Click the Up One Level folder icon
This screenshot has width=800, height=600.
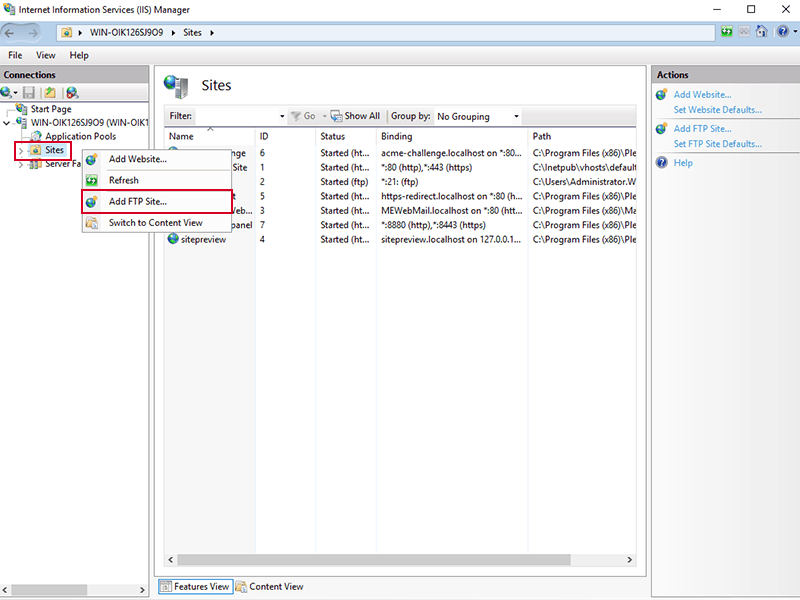click(x=49, y=92)
